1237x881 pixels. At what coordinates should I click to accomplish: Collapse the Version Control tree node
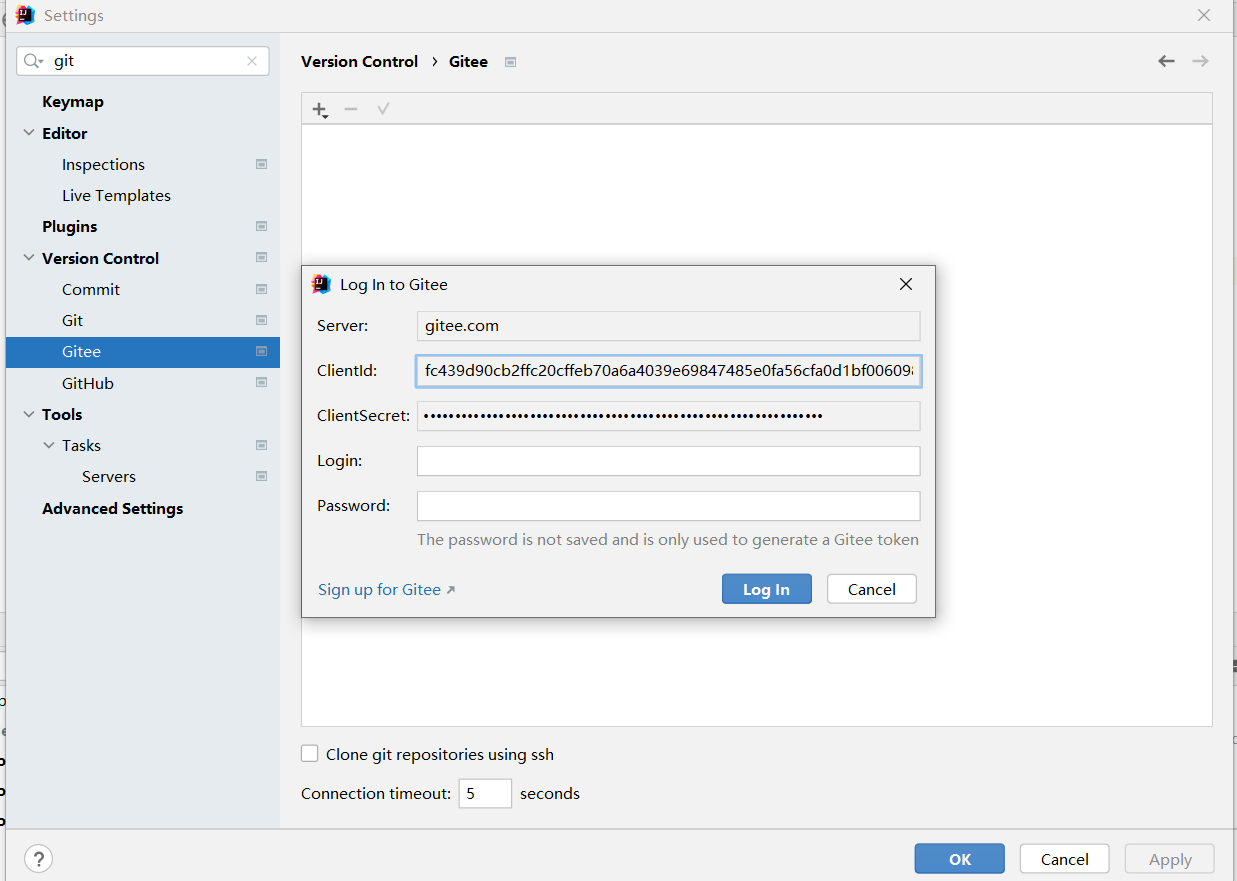pyautogui.click(x=28, y=258)
